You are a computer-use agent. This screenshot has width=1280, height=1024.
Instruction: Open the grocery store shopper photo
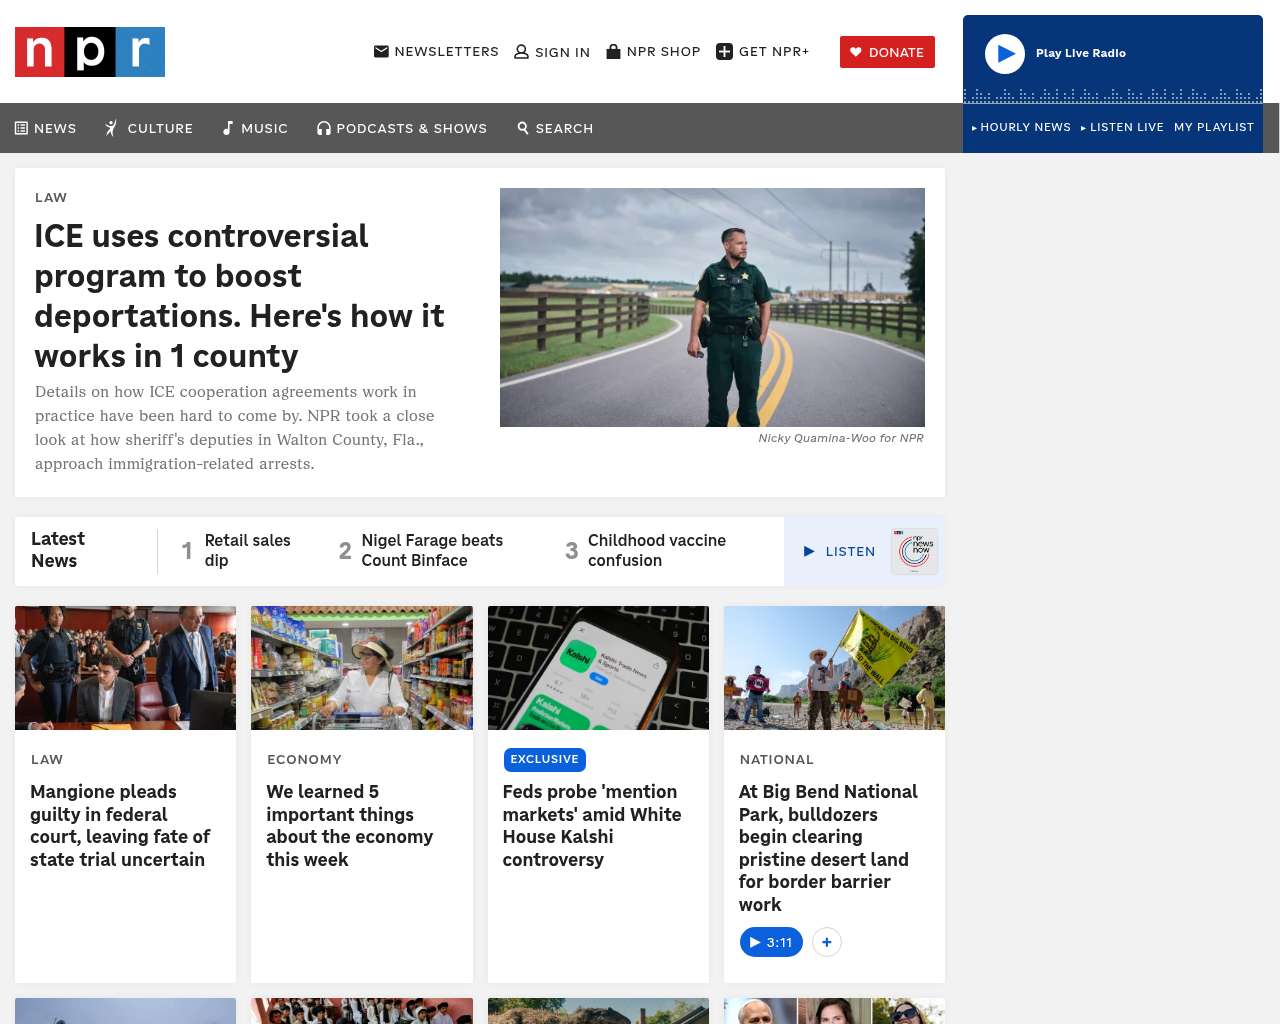tap(362, 668)
